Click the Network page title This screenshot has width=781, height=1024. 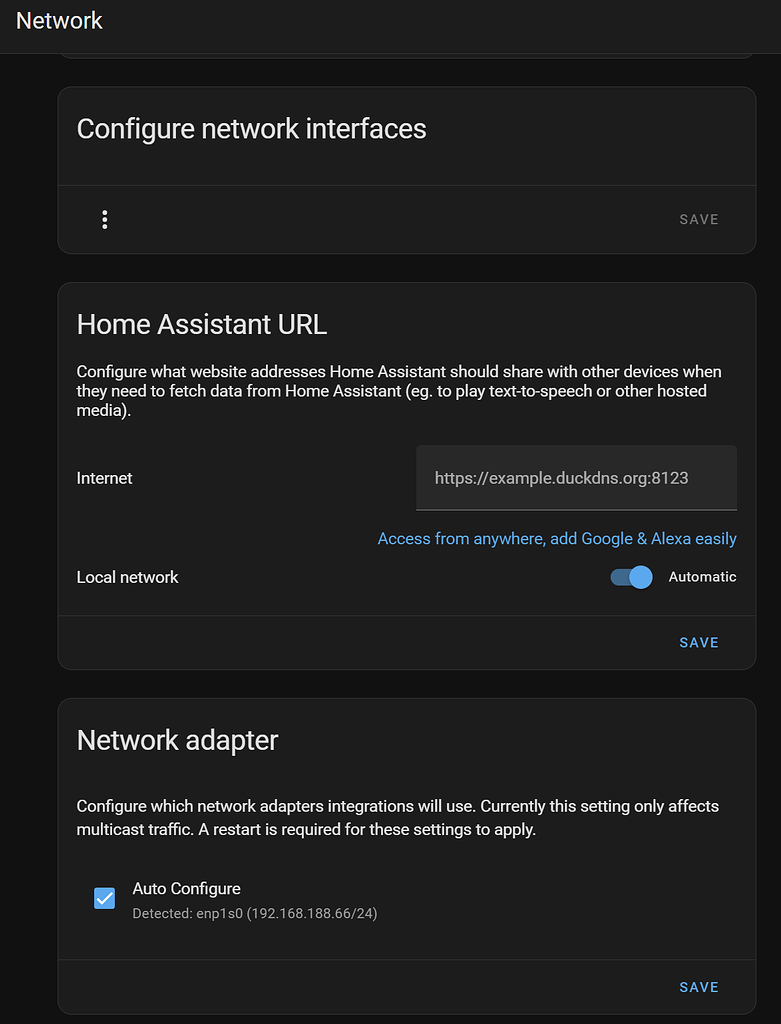(59, 20)
